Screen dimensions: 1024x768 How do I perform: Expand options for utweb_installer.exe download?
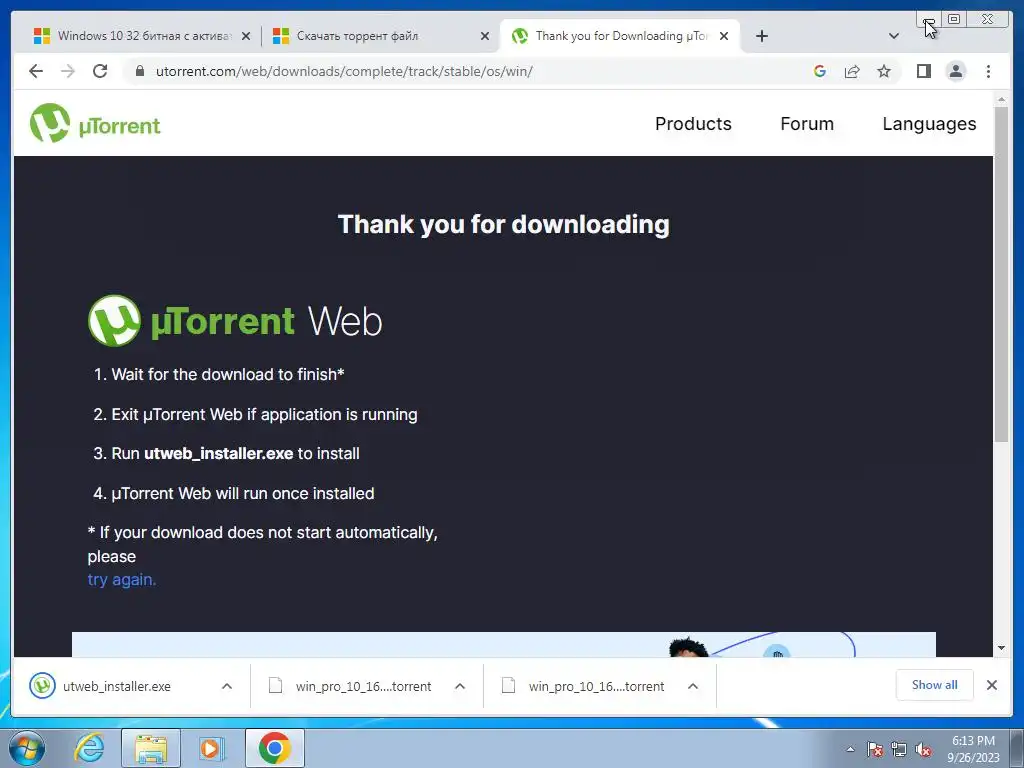pyautogui.click(x=227, y=686)
